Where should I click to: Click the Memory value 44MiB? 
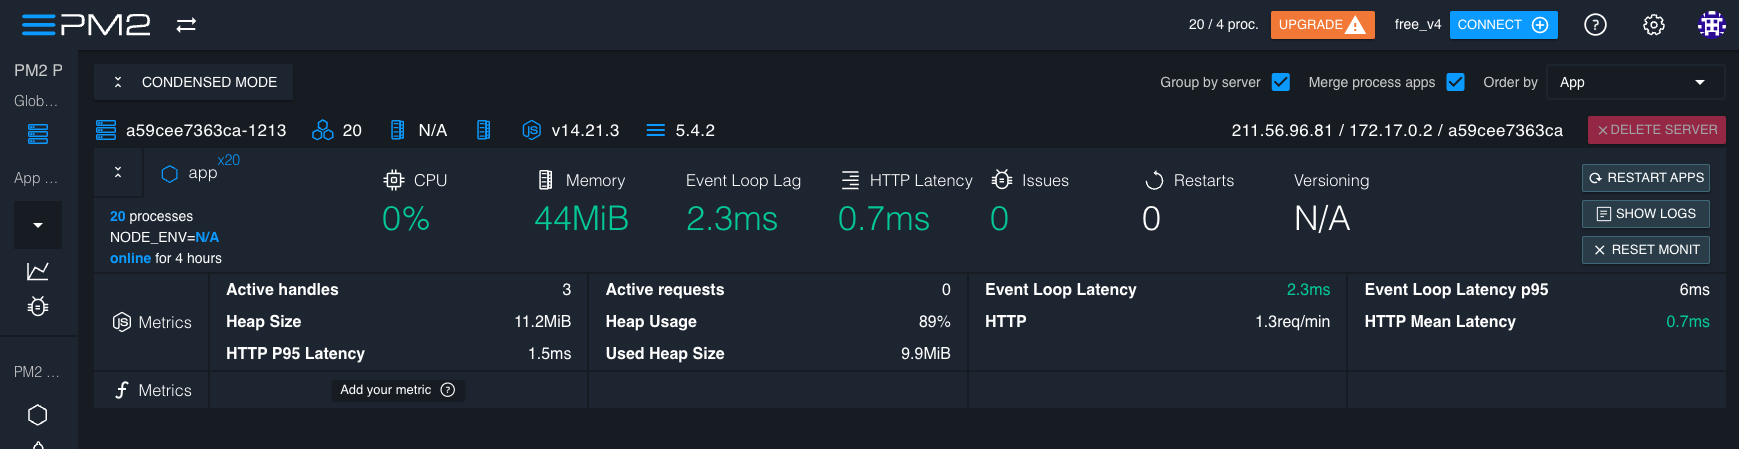582,218
